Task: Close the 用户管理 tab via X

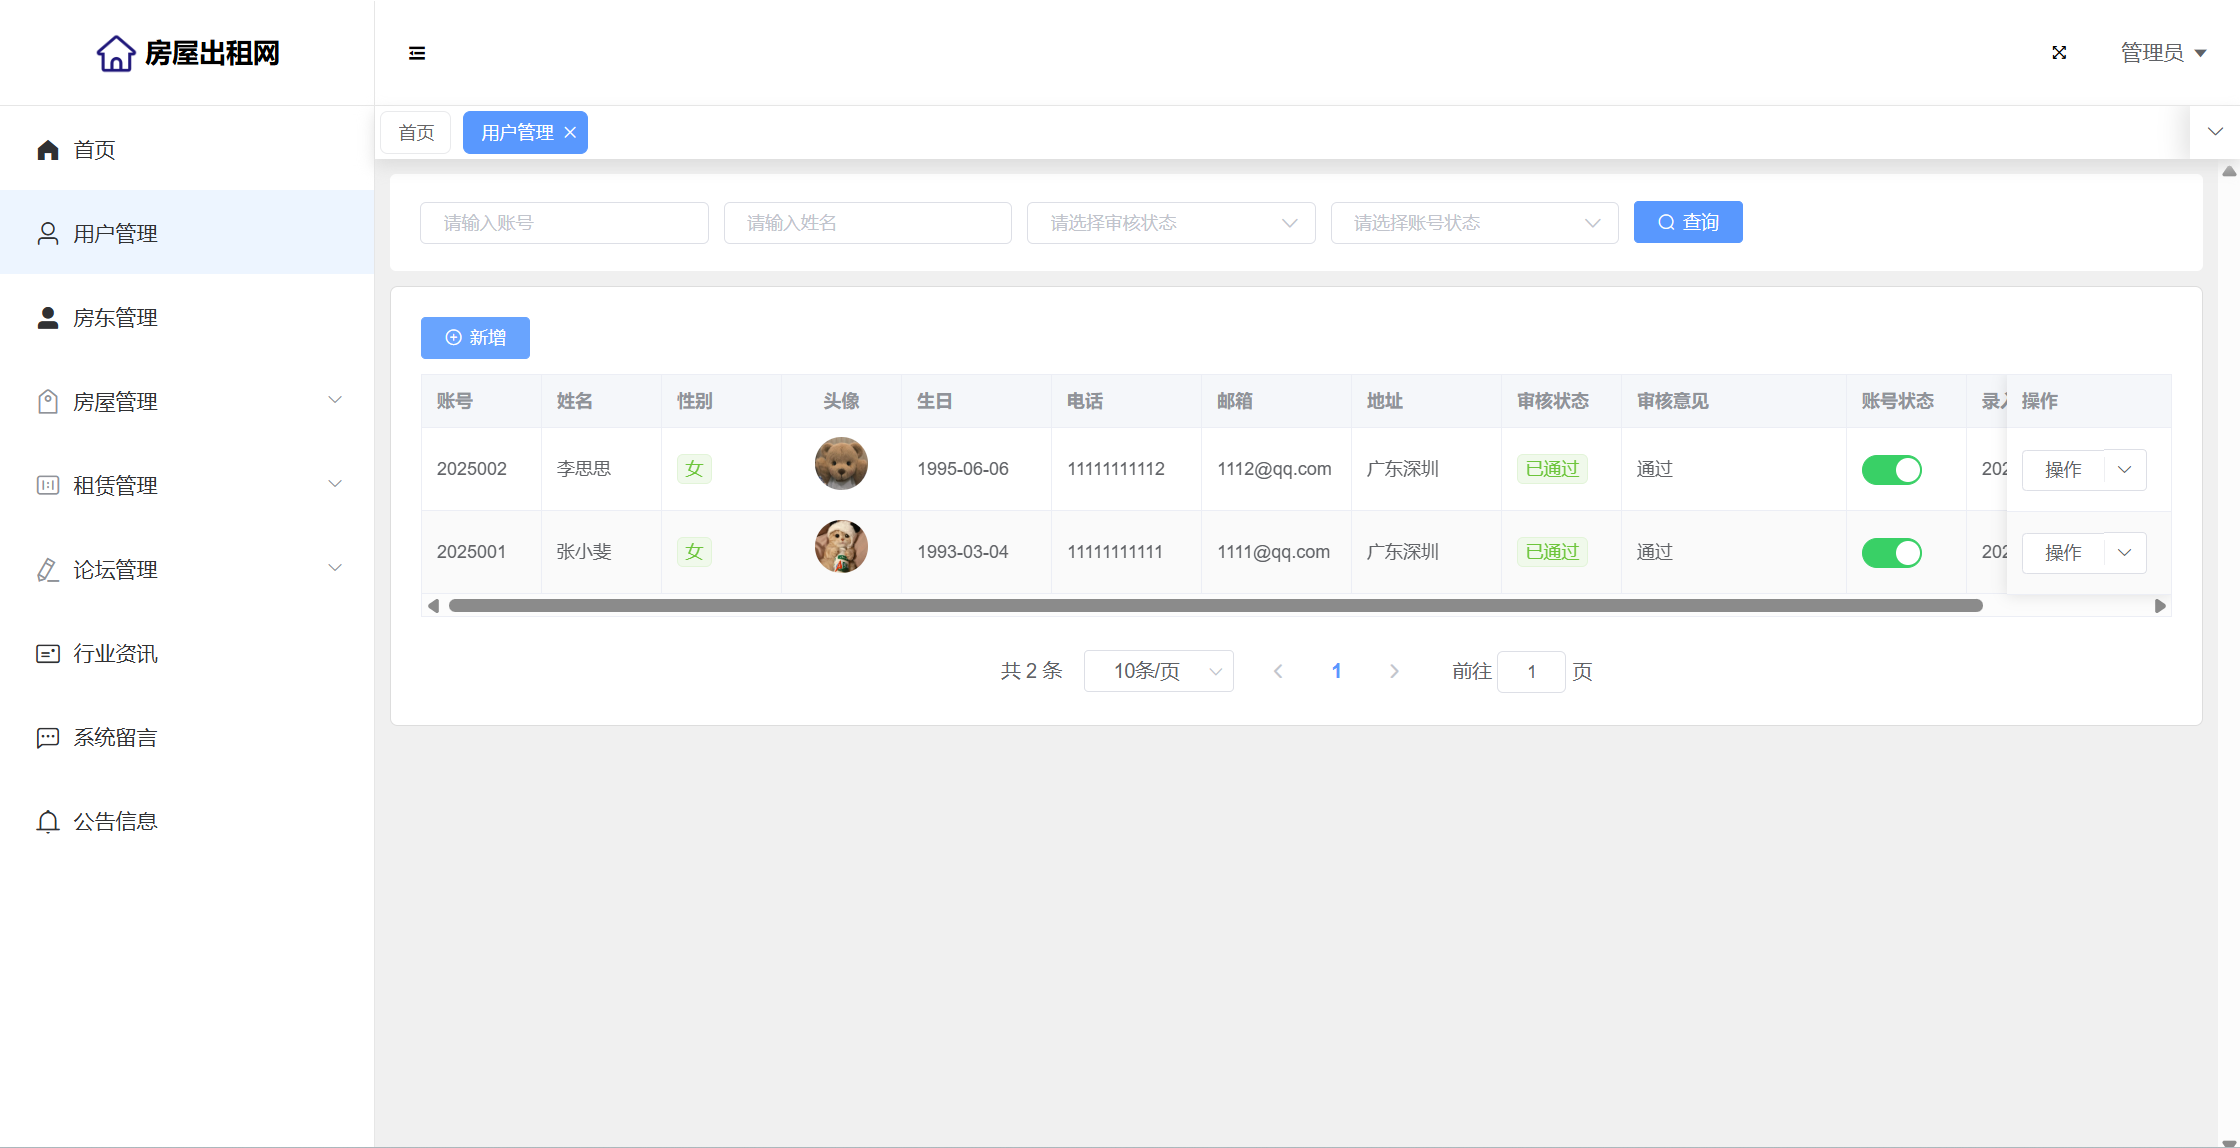Action: point(570,133)
